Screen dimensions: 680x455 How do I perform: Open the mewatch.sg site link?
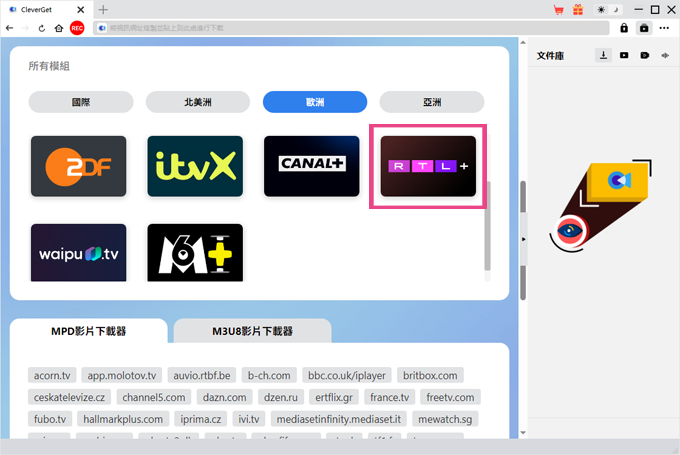point(445,419)
